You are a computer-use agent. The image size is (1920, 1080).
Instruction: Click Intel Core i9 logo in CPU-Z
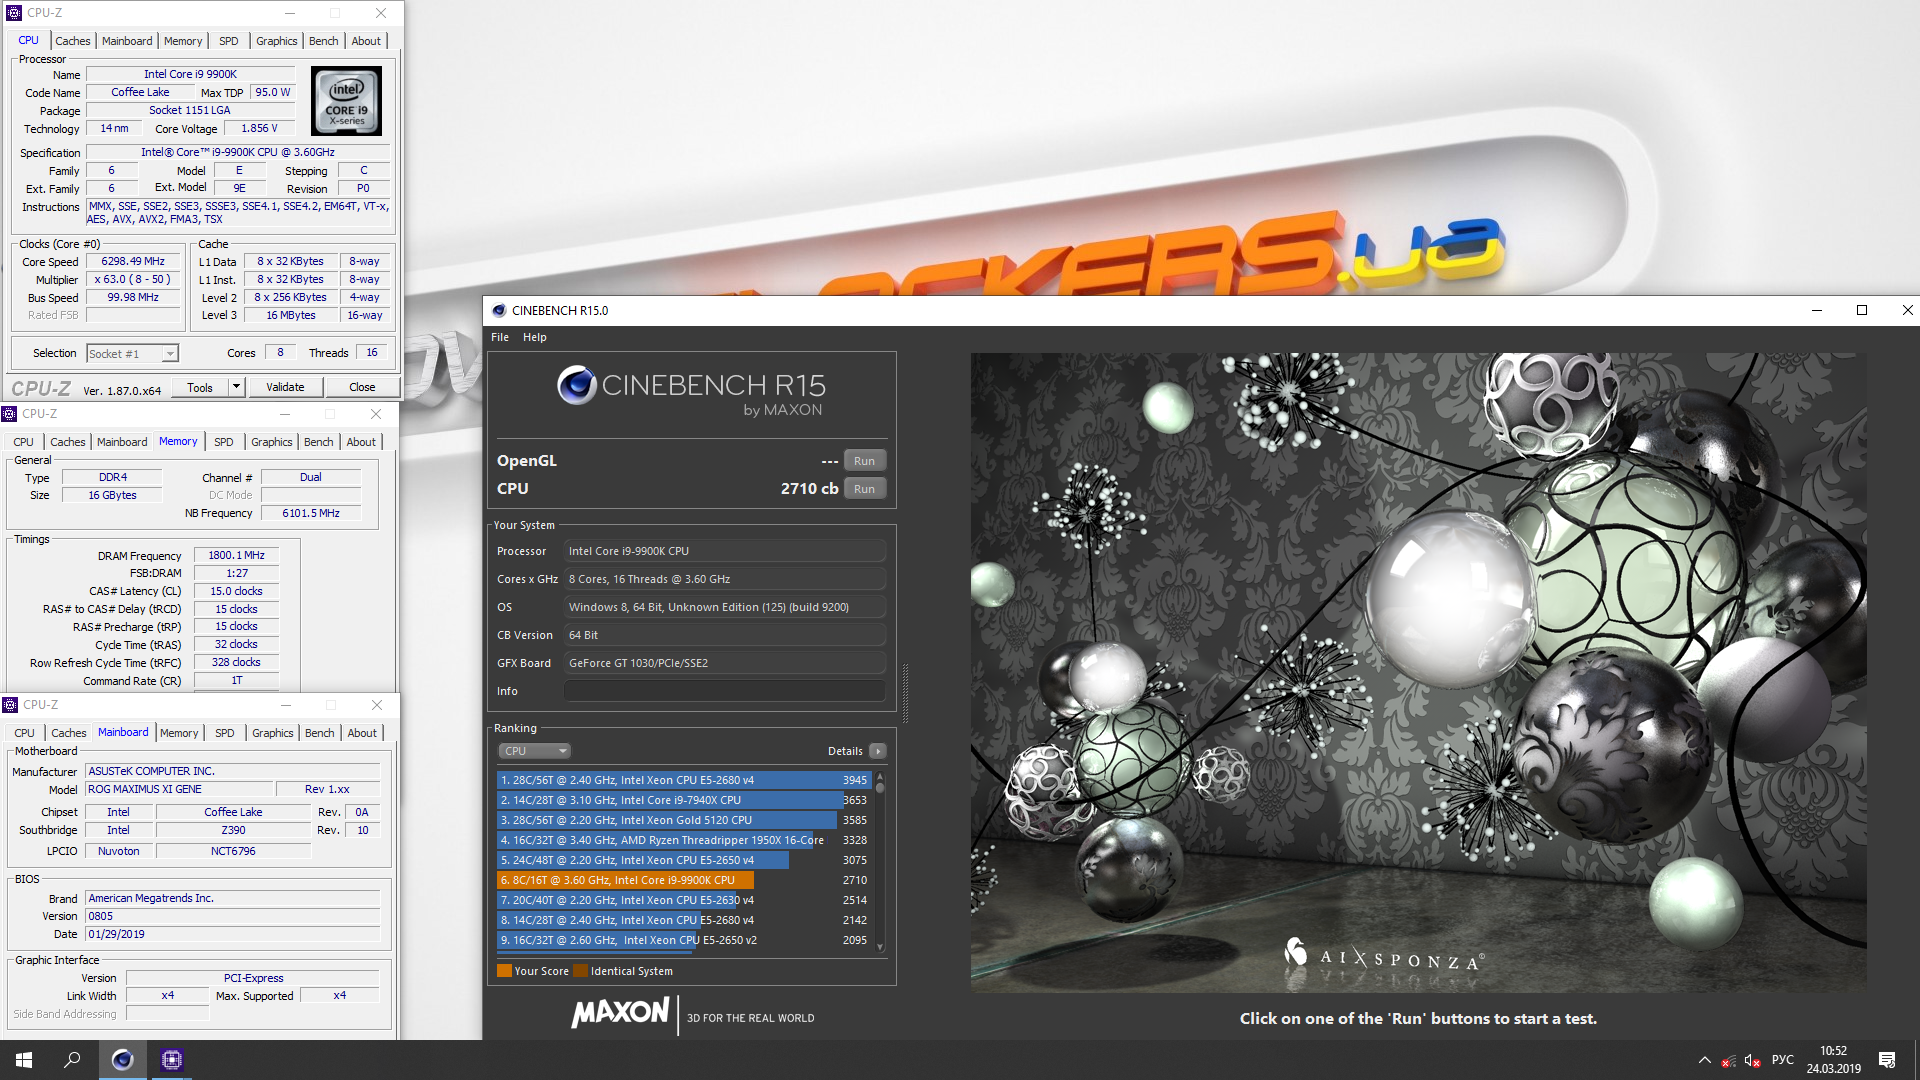point(346,101)
